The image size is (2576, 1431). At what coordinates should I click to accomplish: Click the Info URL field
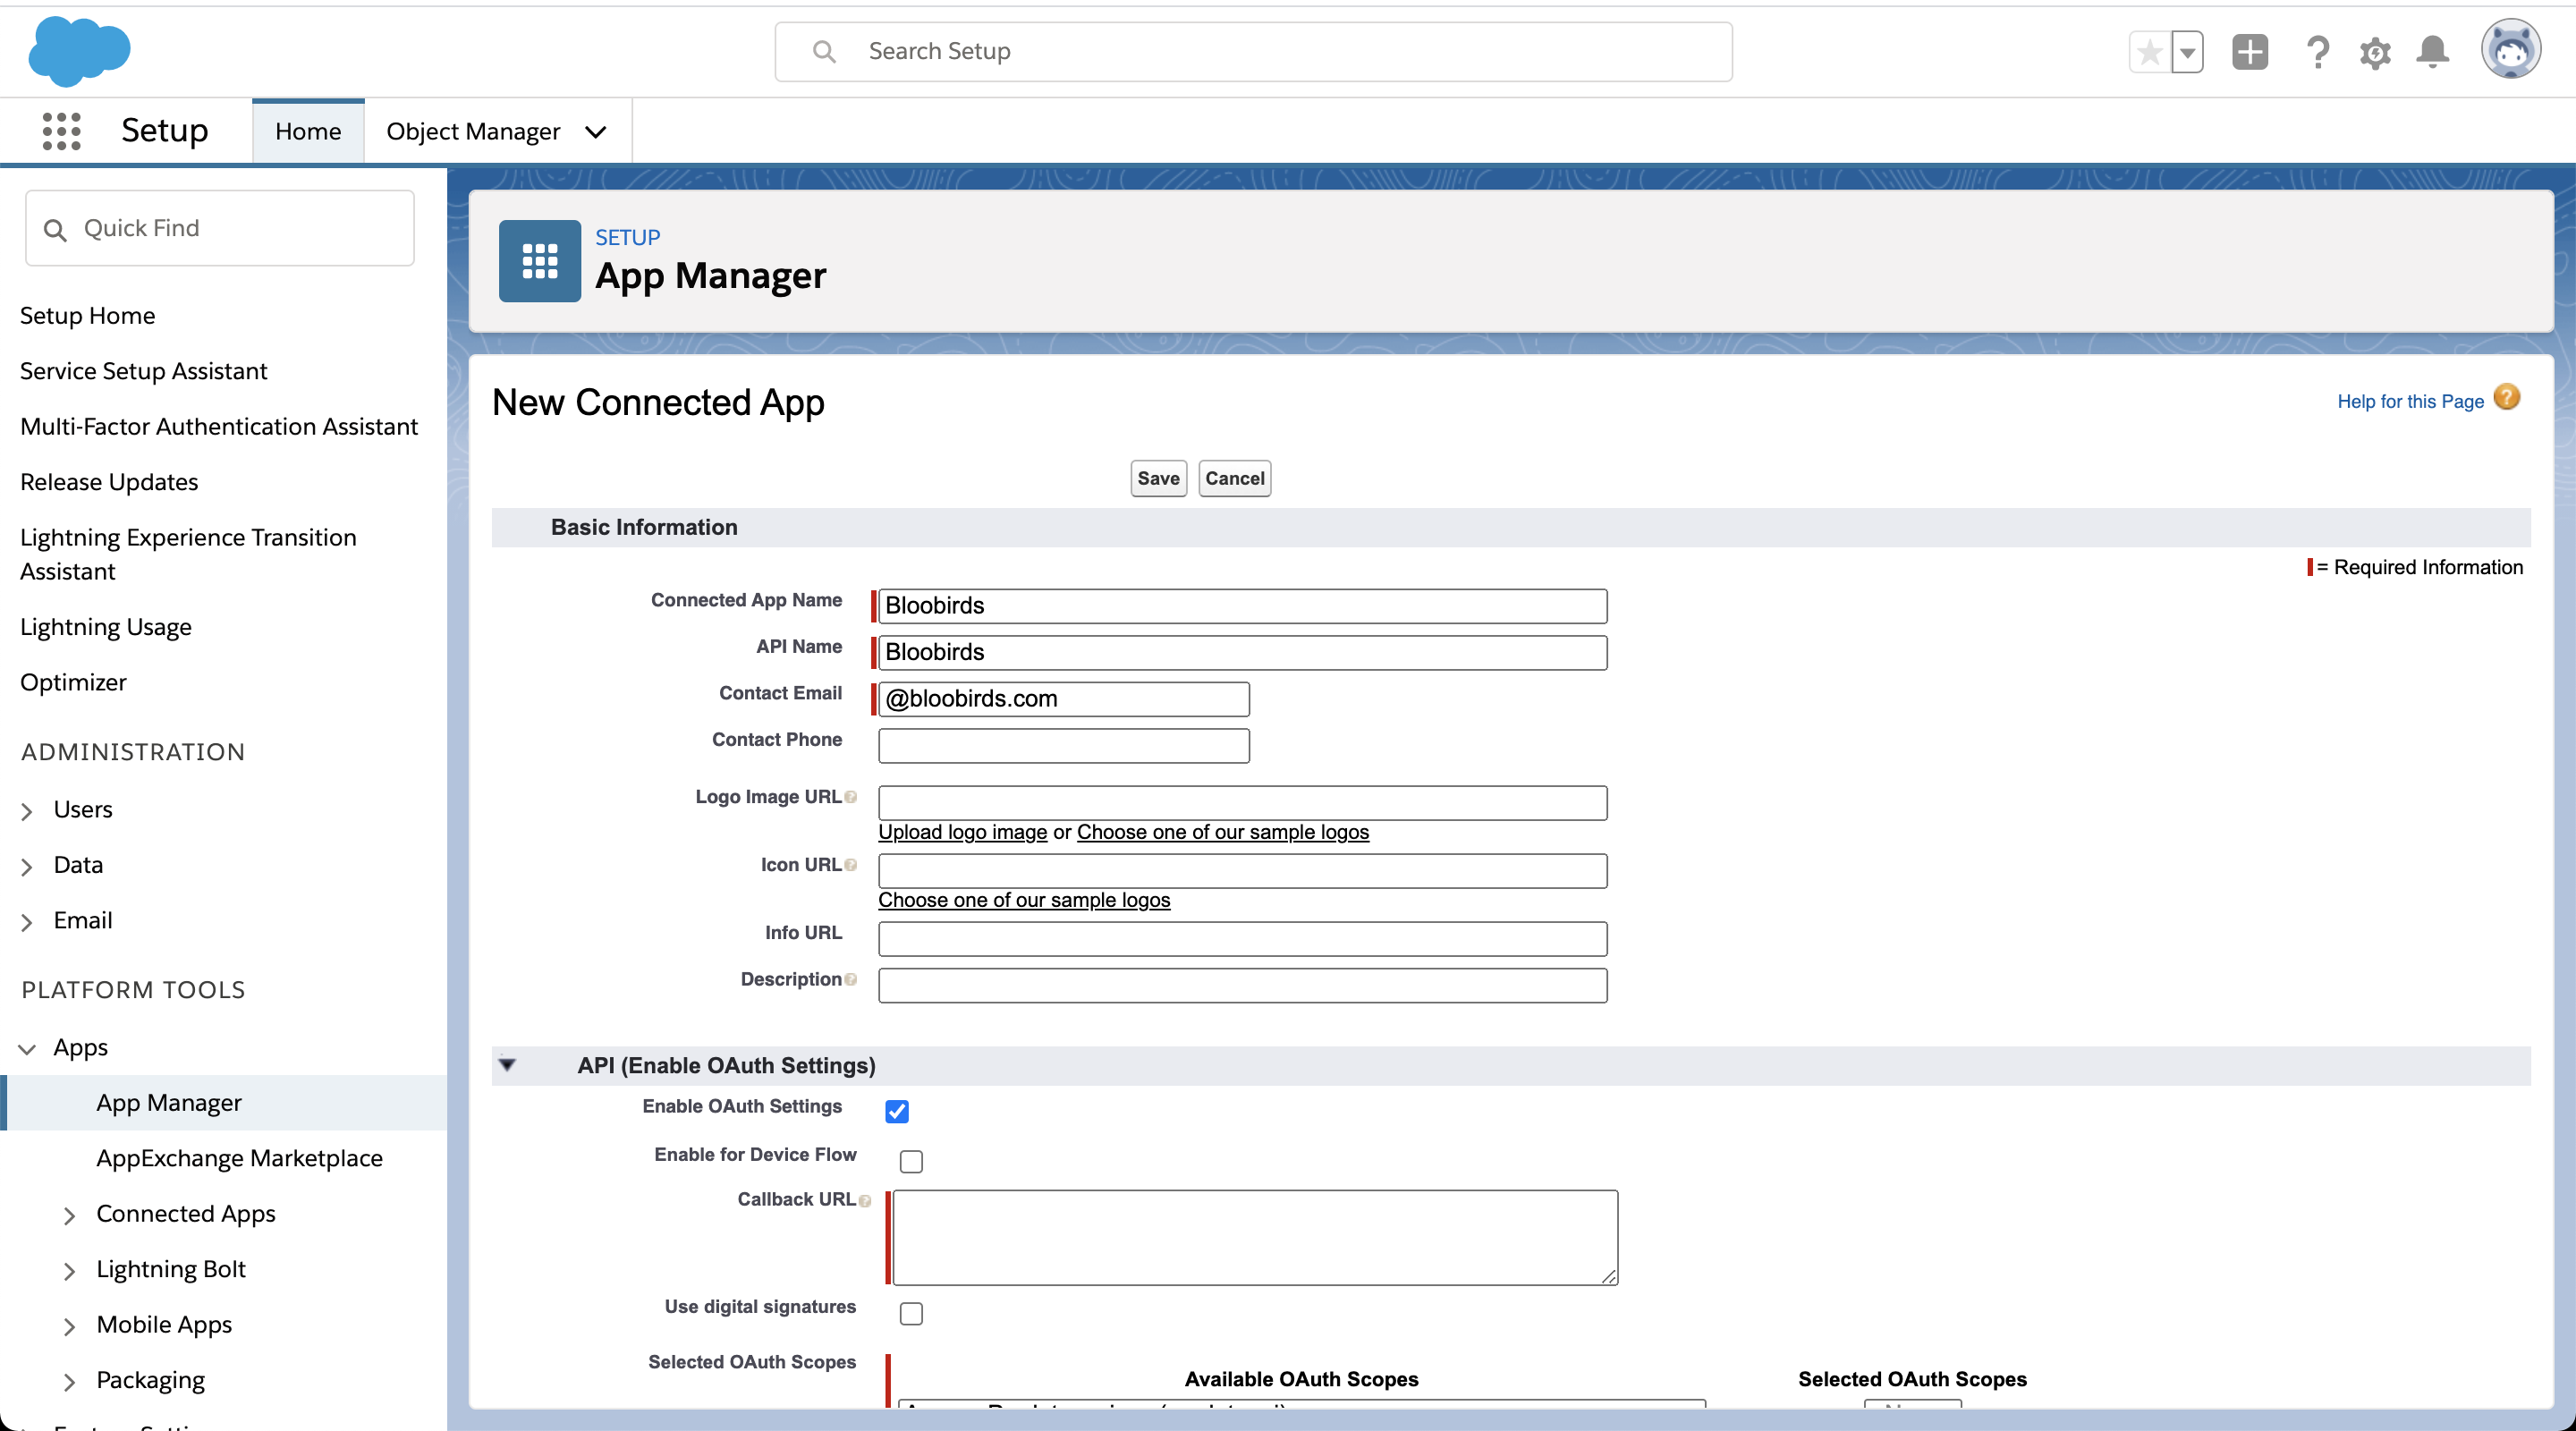[x=1242, y=938]
